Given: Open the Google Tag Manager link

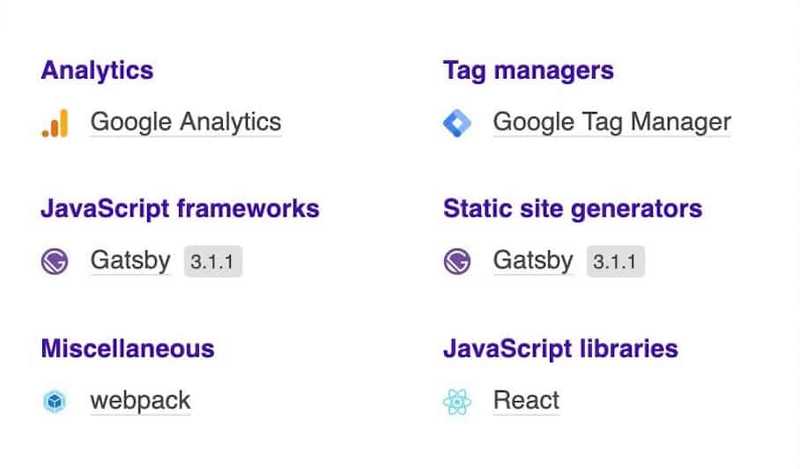Looking at the screenshot, I should 611,122.
